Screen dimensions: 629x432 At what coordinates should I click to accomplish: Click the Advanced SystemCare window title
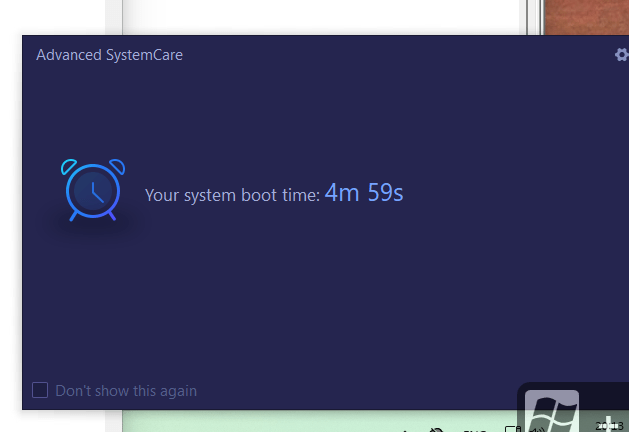coord(110,55)
